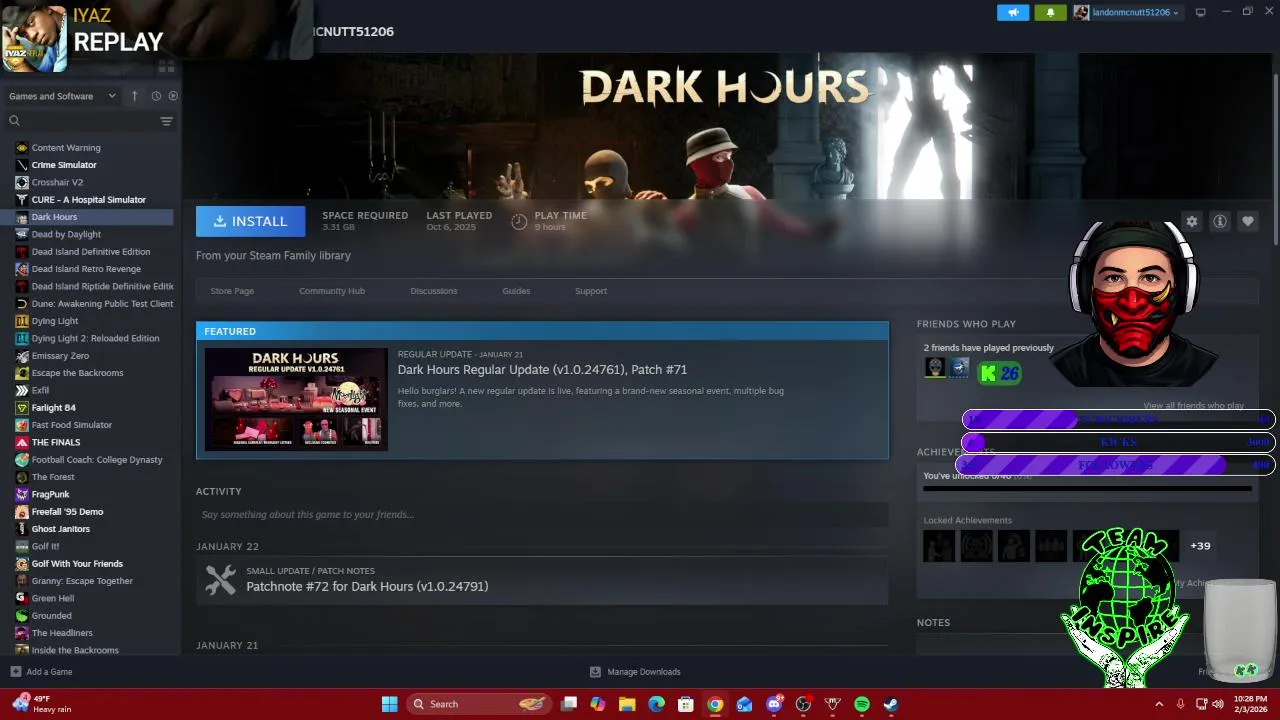Open Discord from the taskbar

coord(774,704)
